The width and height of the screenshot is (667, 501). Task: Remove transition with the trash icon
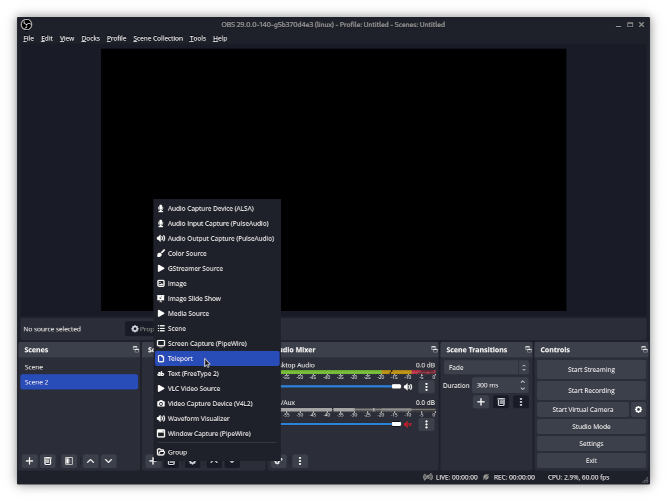501,402
